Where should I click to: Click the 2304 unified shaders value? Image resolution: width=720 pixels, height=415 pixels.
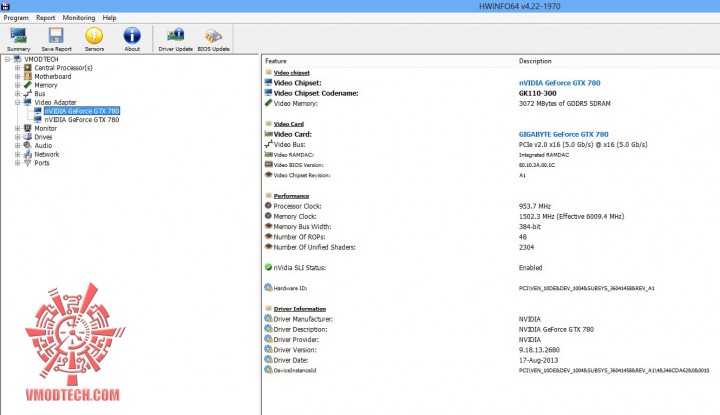(526, 247)
